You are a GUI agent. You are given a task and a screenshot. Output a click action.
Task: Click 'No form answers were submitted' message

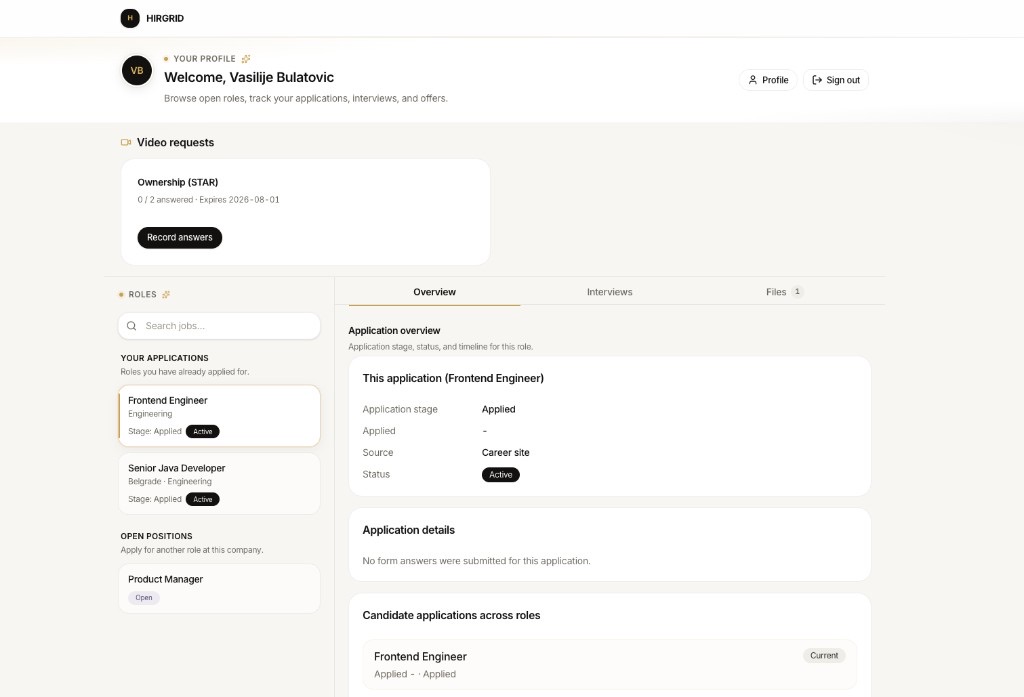tap(477, 561)
